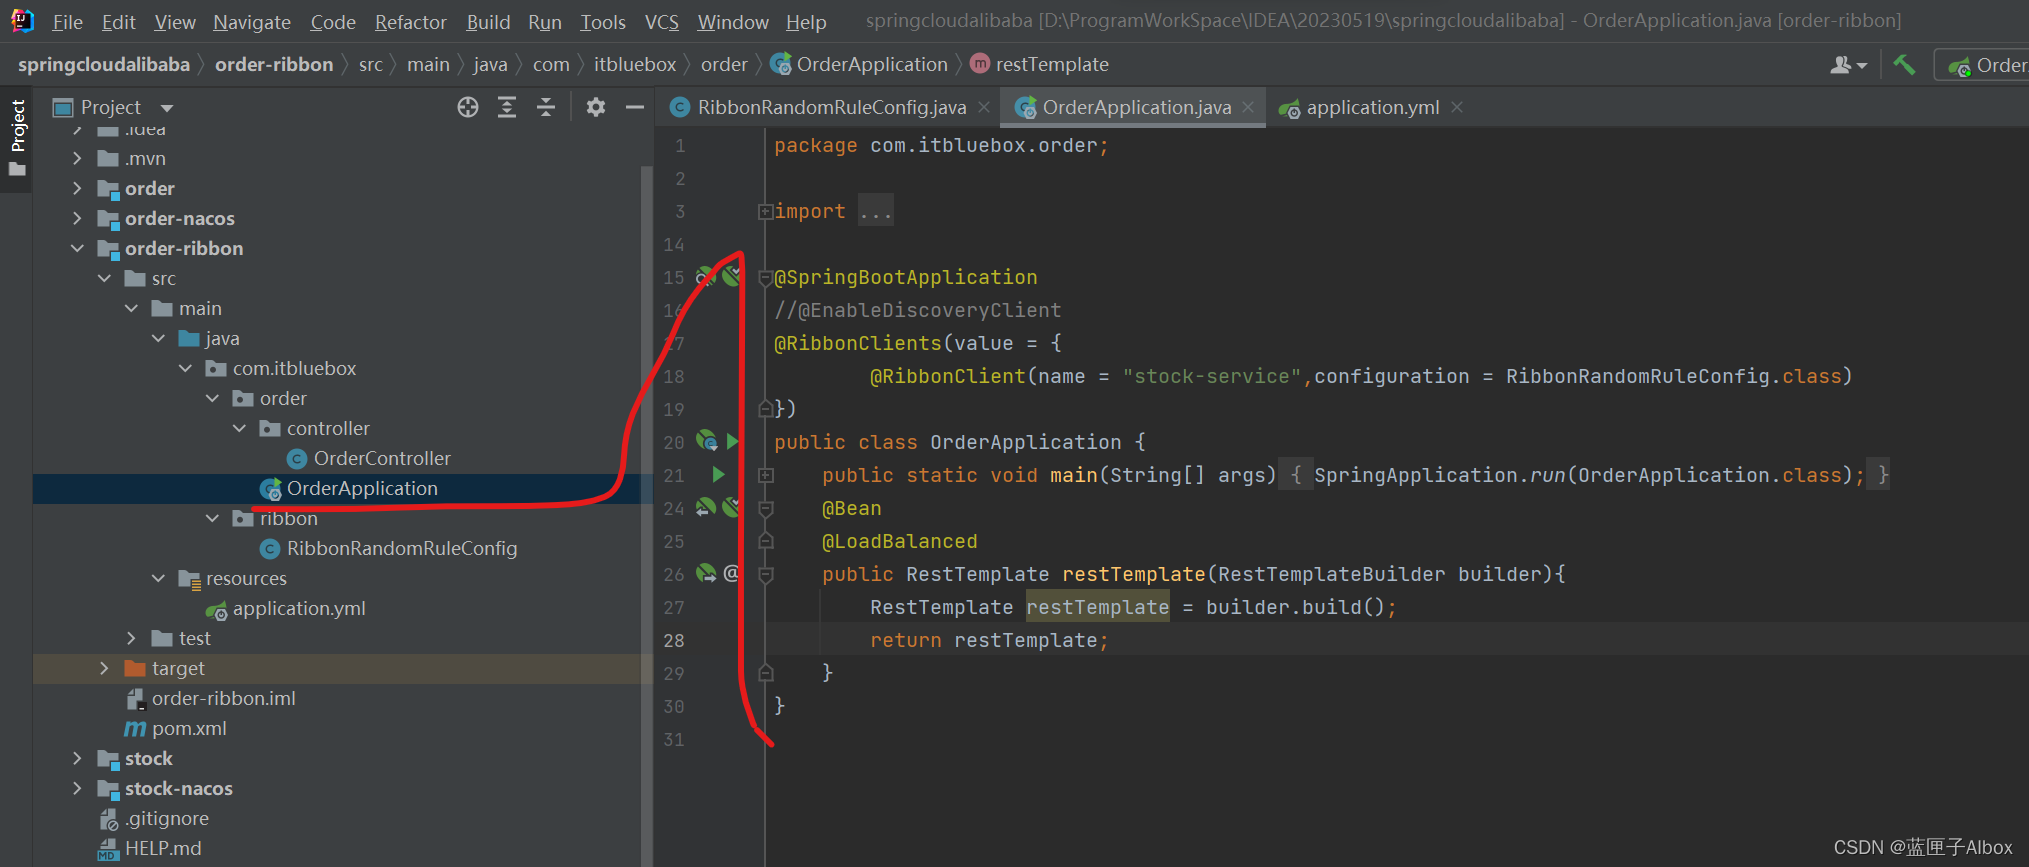The width and height of the screenshot is (2029, 867).
Task: Select order-ribbon.iml file
Action: coord(224,698)
